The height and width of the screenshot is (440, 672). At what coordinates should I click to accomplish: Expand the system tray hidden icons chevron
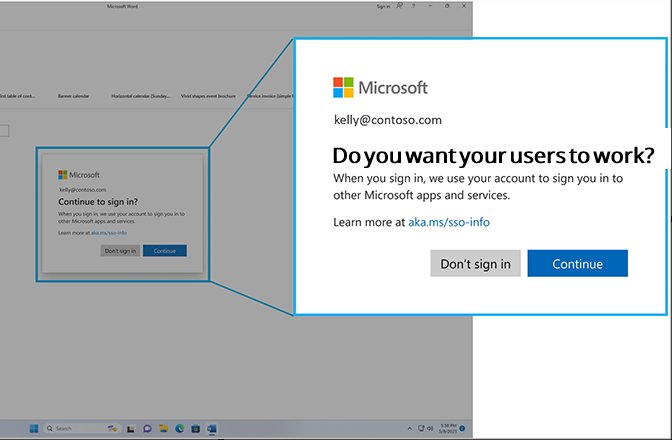pyautogui.click(x=409, y=428)
